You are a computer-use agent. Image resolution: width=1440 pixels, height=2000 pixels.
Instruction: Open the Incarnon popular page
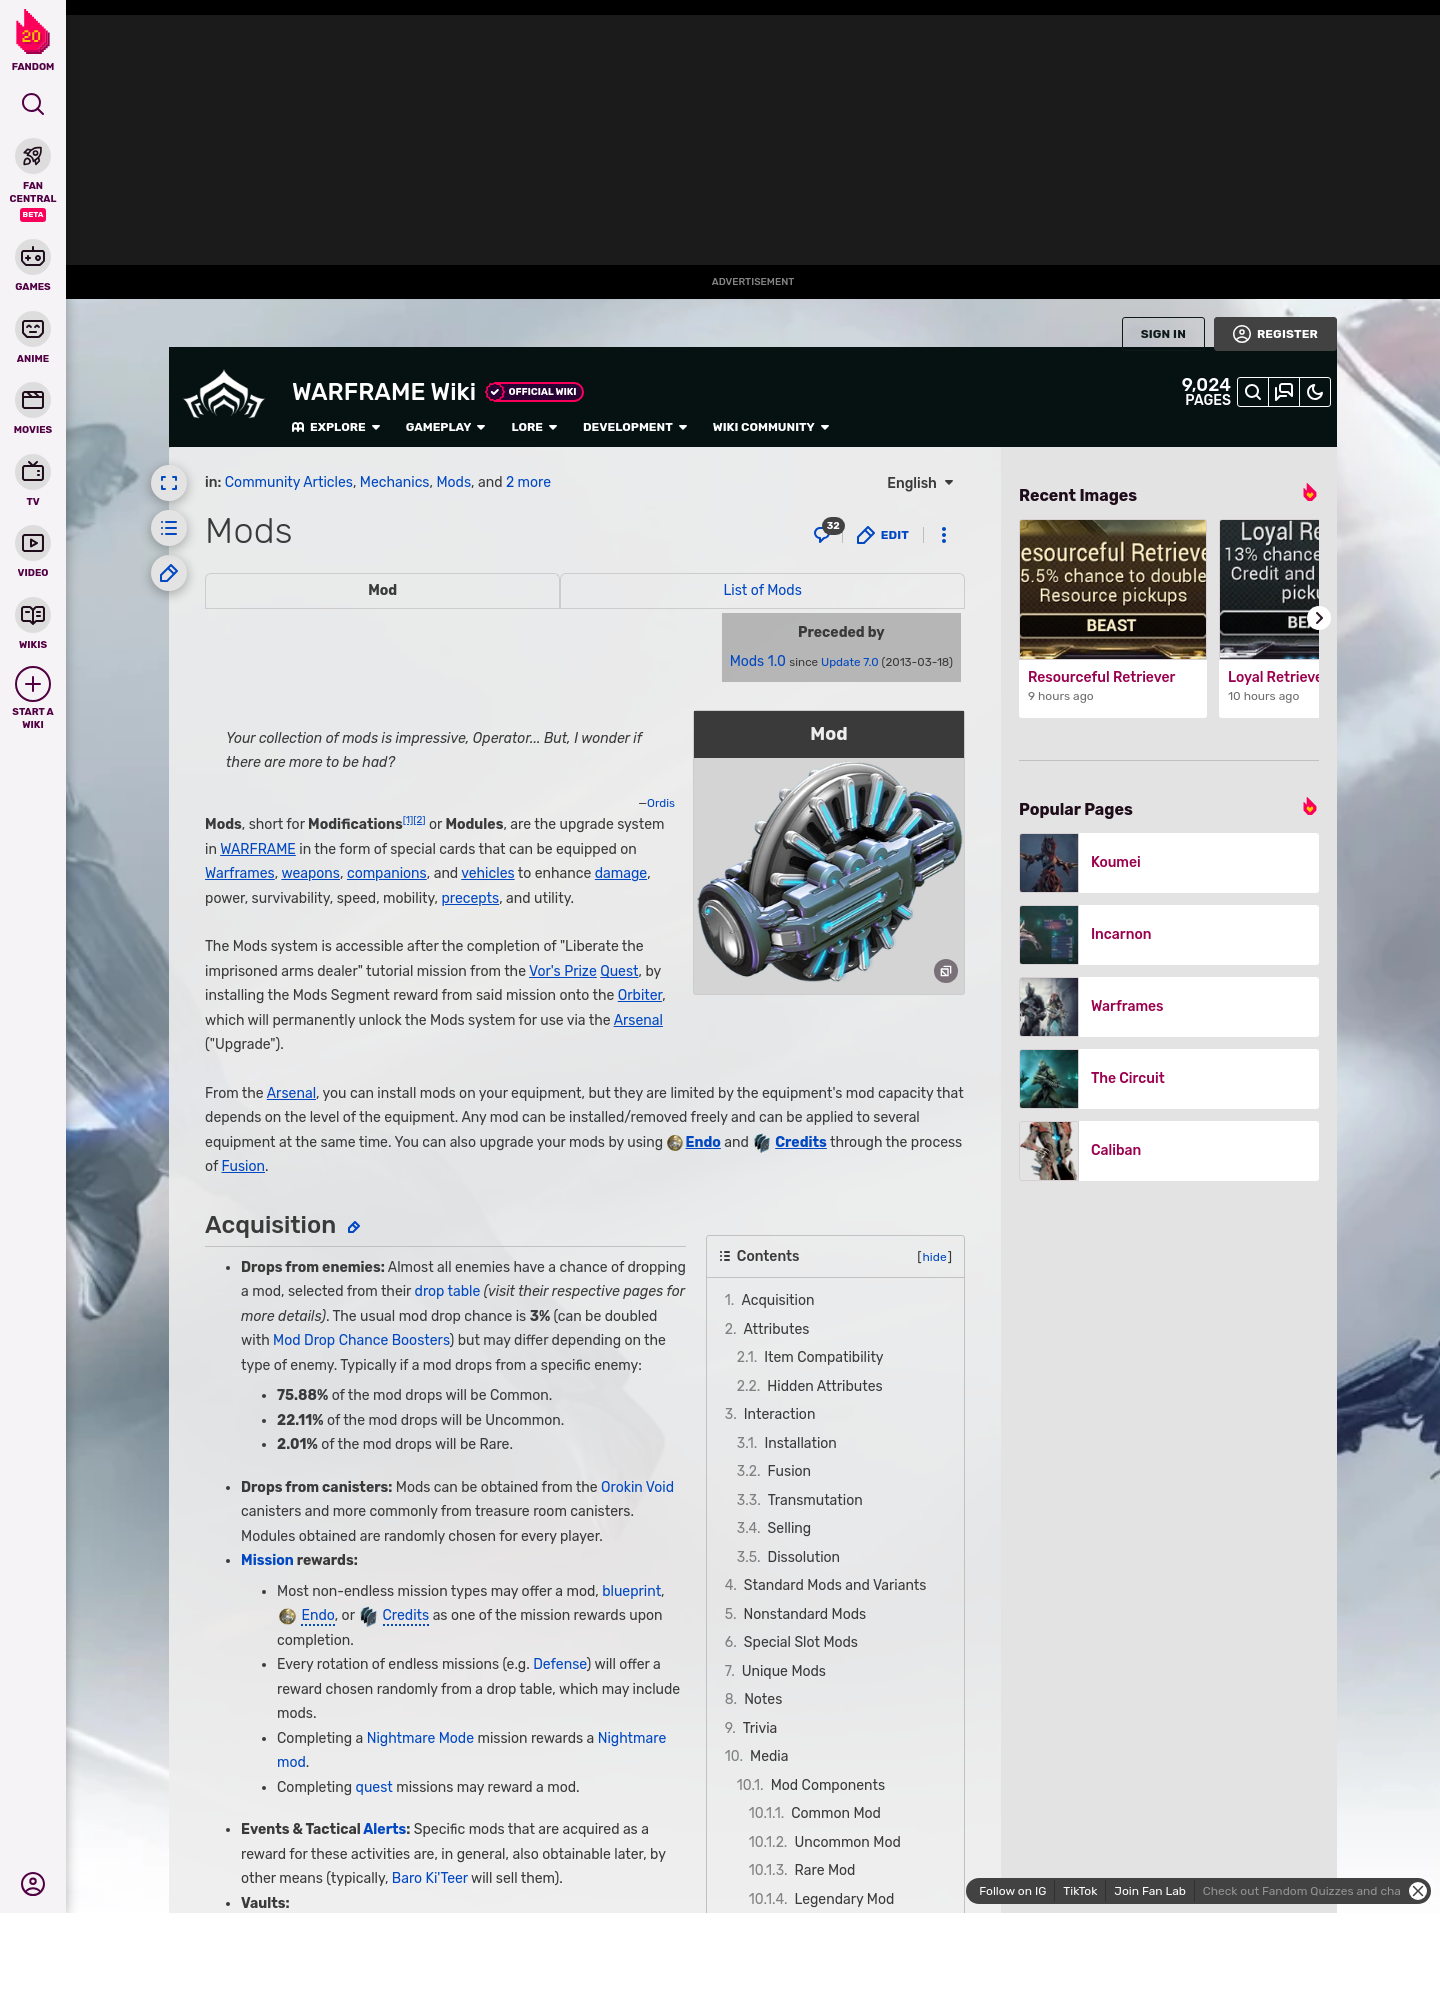pos(1169,935)
